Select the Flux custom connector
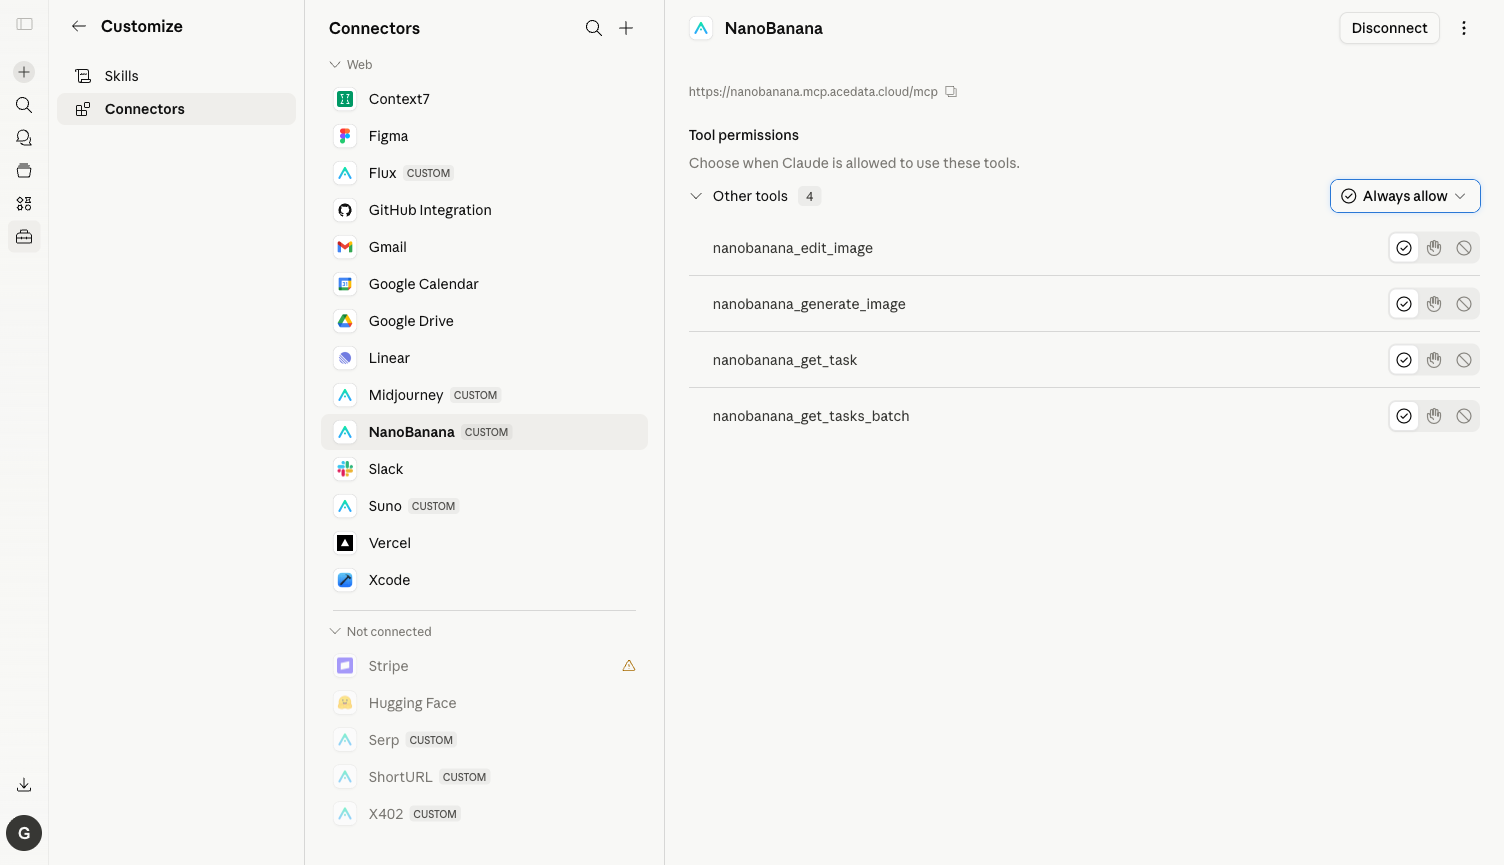This screenshot has width=1504, height=865. click(484, 173)
